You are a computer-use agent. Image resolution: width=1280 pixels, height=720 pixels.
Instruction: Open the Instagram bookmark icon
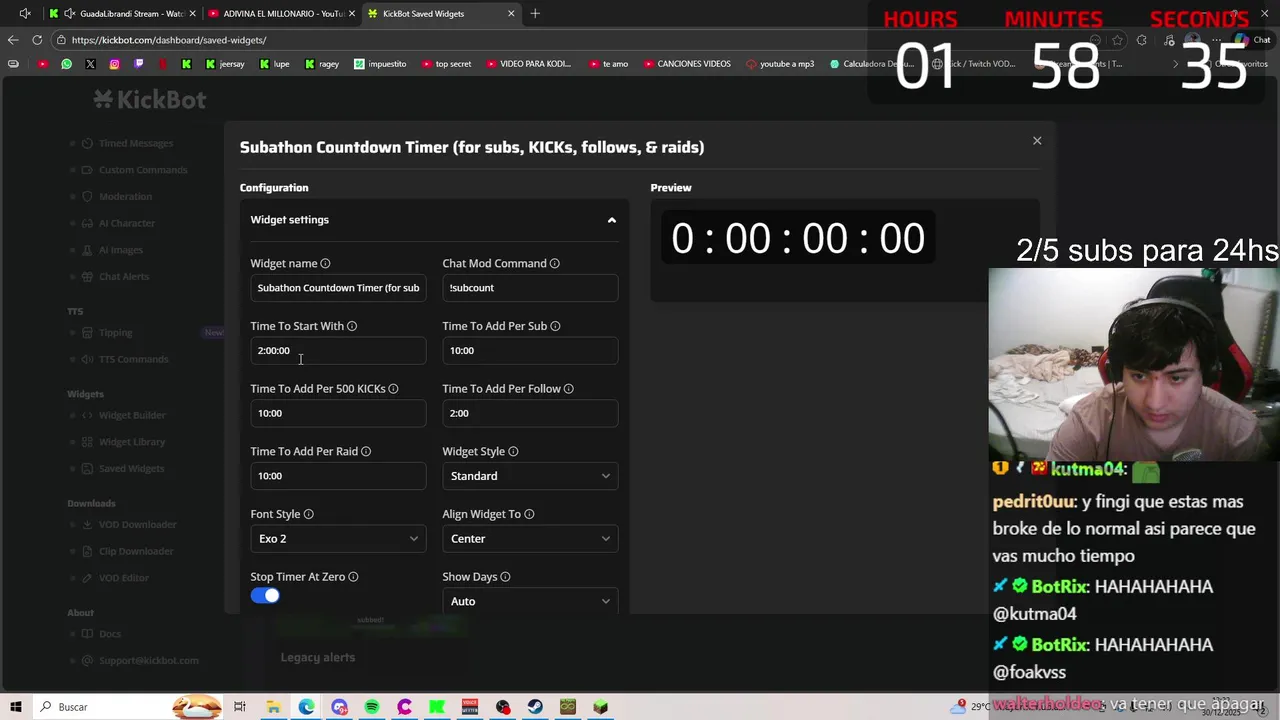coord(114,64)
